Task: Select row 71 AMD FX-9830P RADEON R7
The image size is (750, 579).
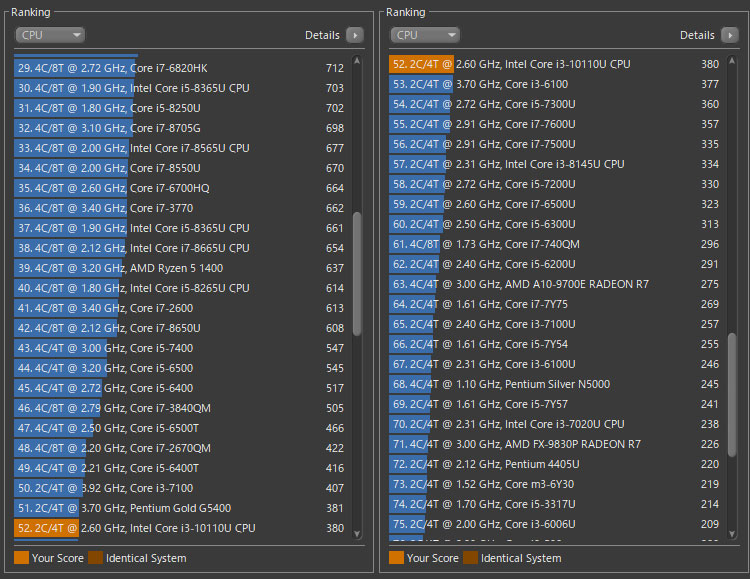Action: point(557,444)
